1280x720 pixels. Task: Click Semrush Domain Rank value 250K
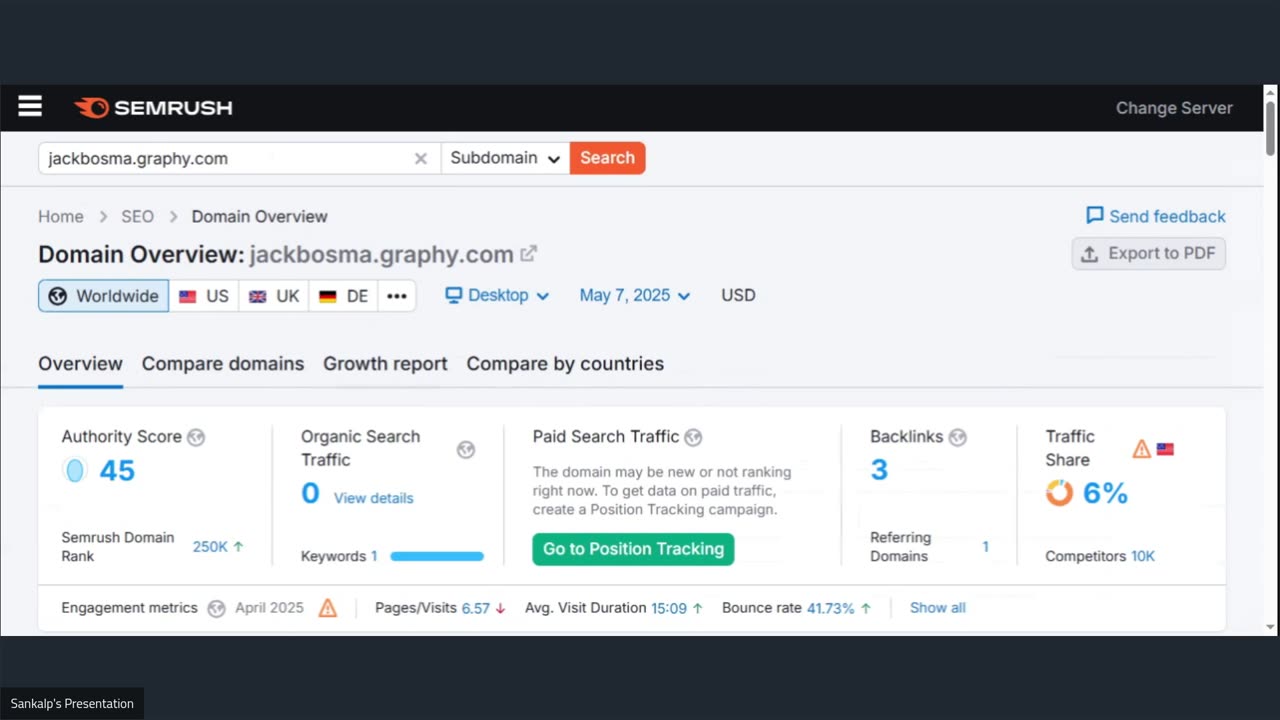pyautogui.click(x=210, y=547)
